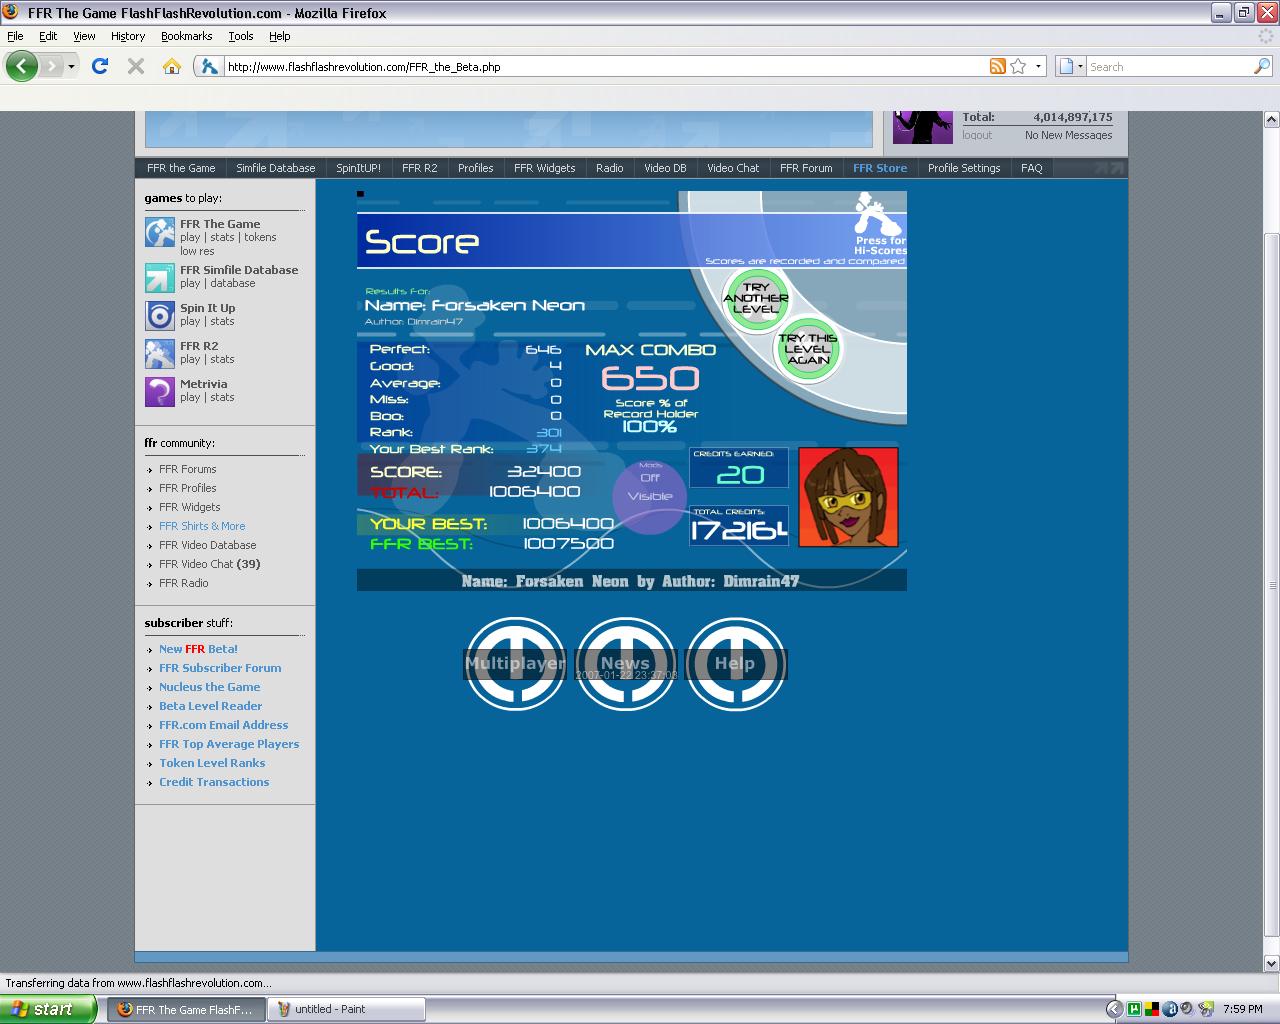Open the purple Metrivia icon
The width and height of the screenshot is (1280, 1024).
coord(160,391)
